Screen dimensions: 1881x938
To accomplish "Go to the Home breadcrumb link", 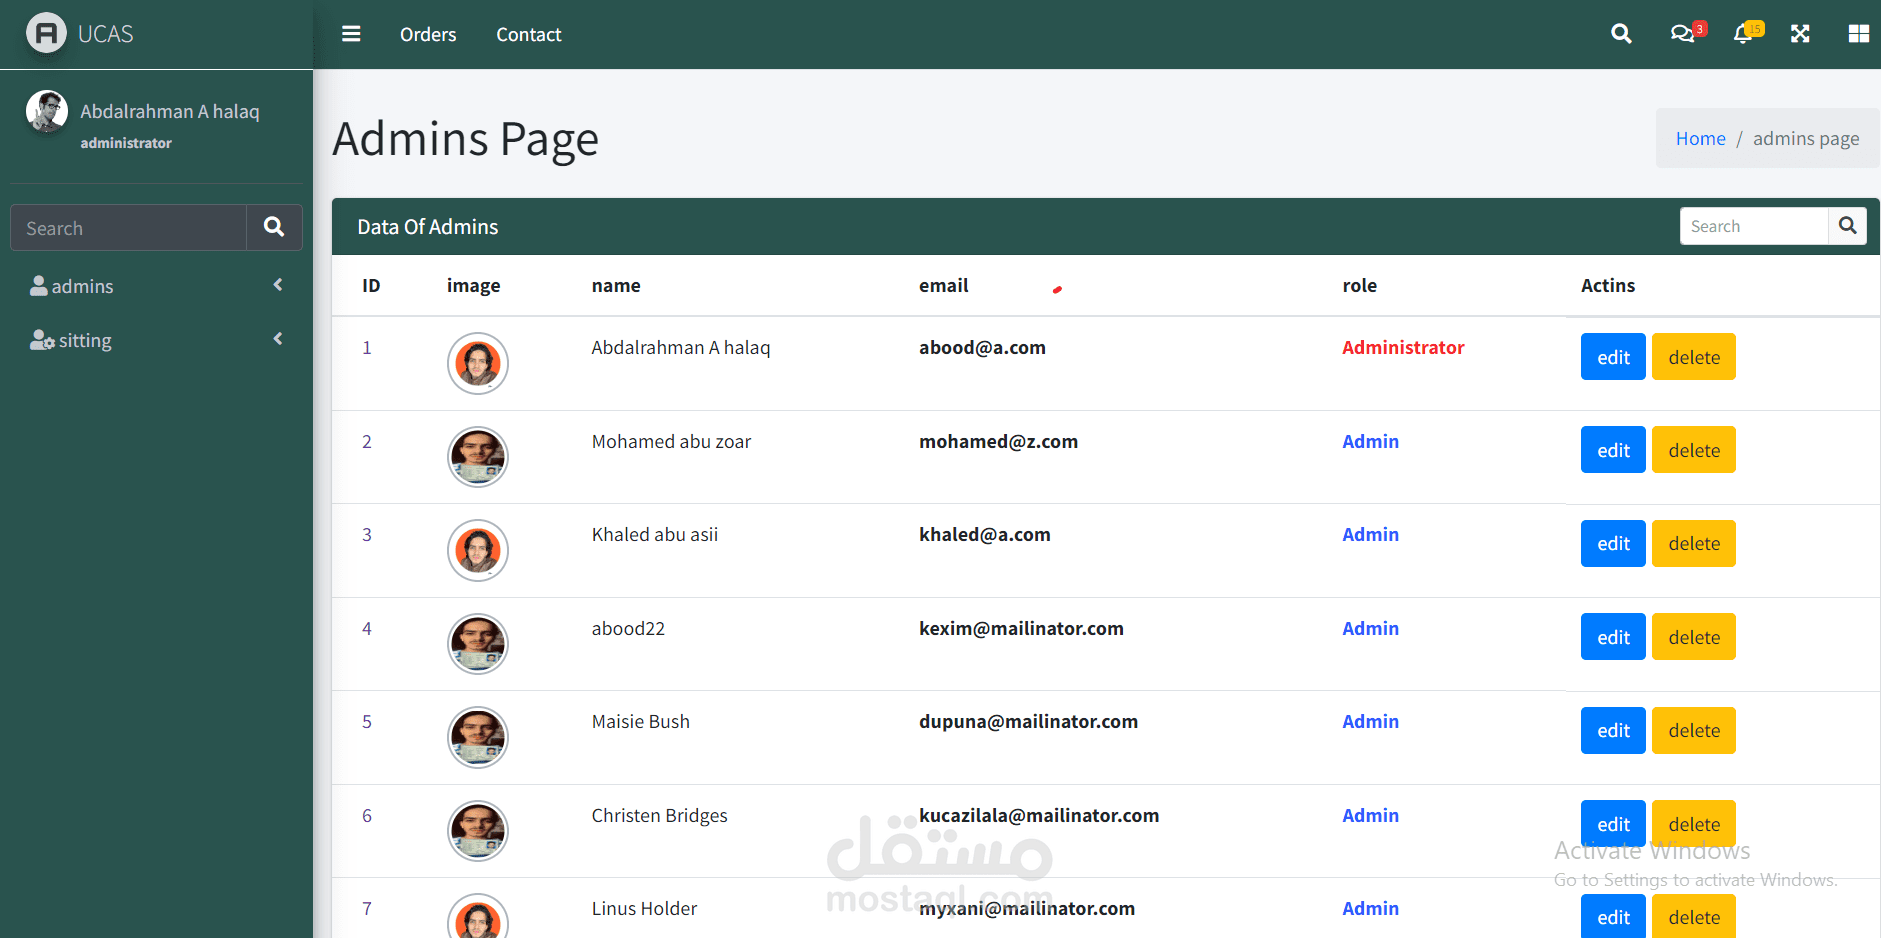I will click(x=1701, y=138).
